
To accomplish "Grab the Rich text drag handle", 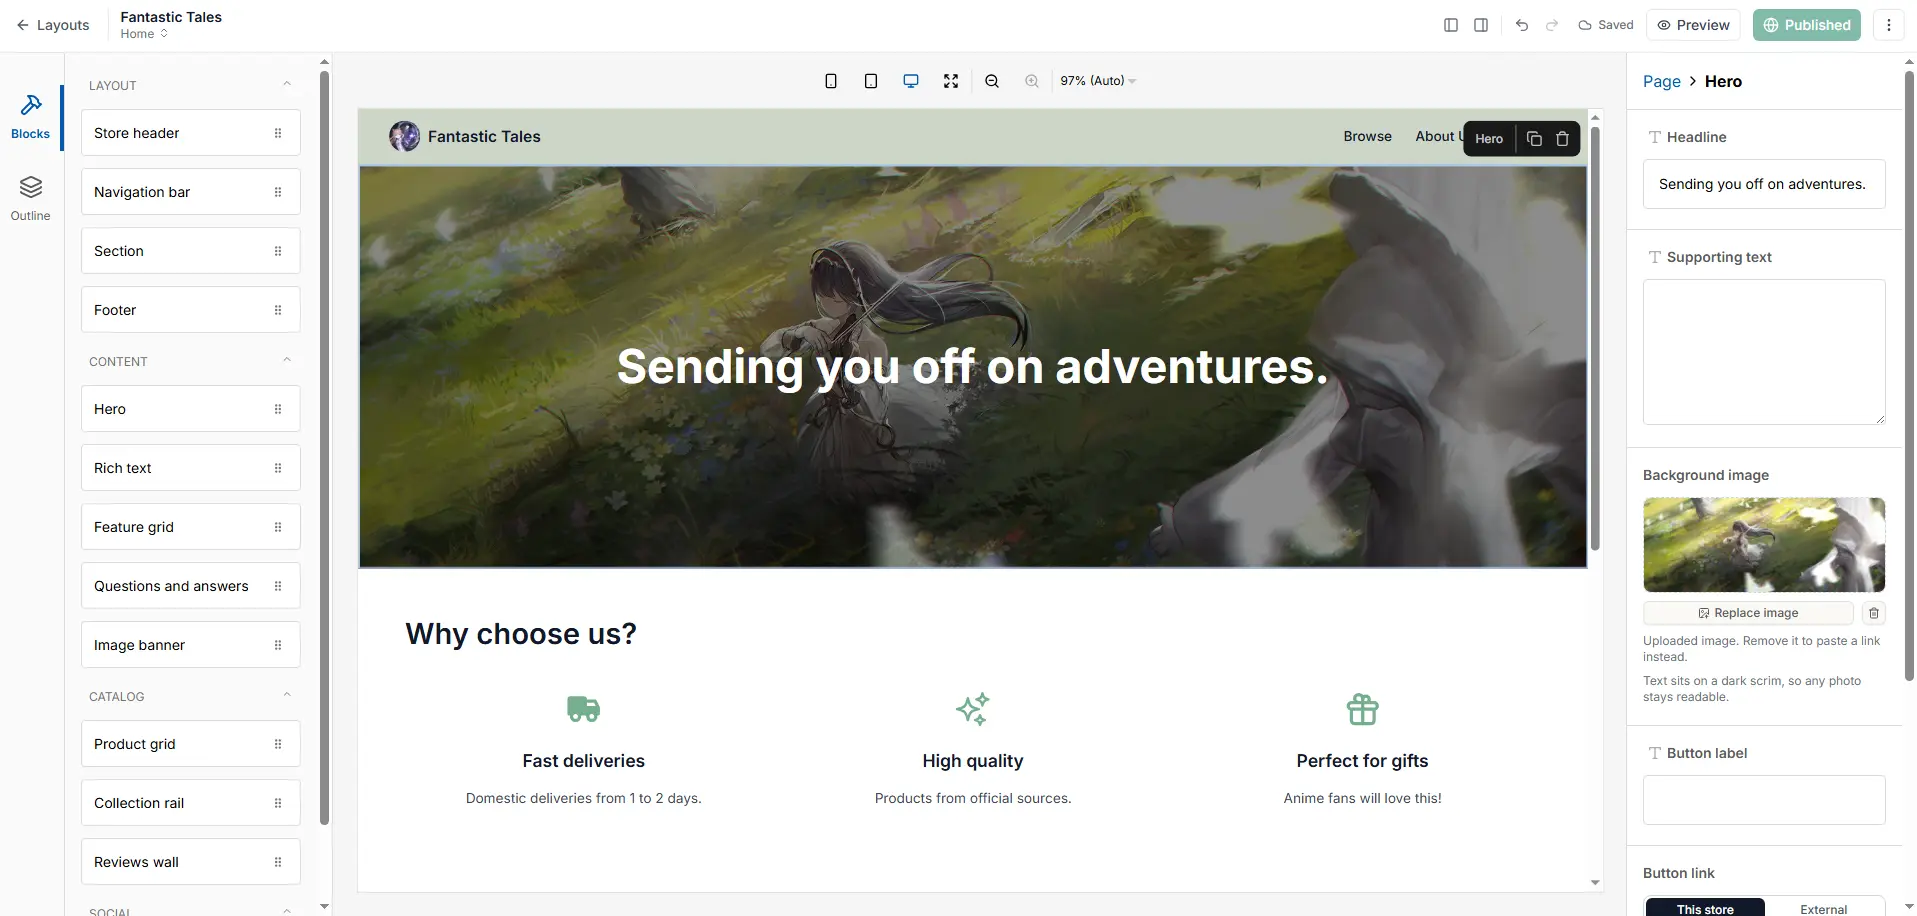I will 278,468.
